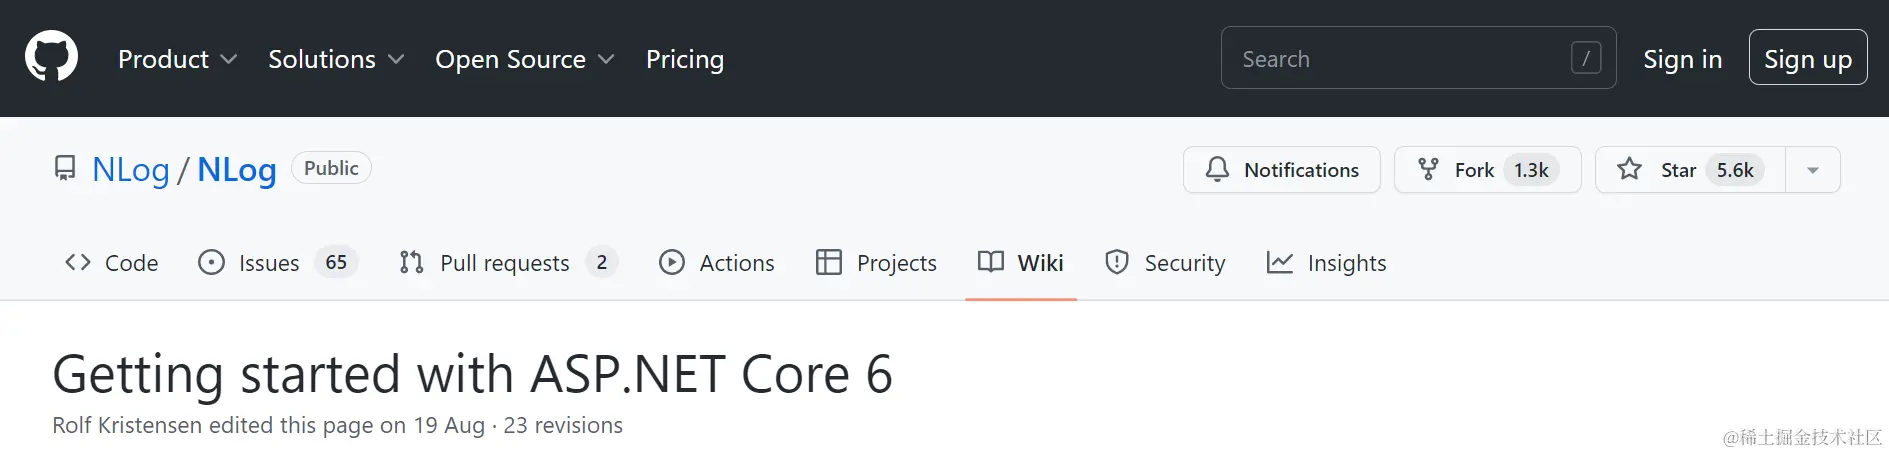The image size is (1889, 454).
Task: Expand the Product dropdown menu
Action: tap(178, 59)
